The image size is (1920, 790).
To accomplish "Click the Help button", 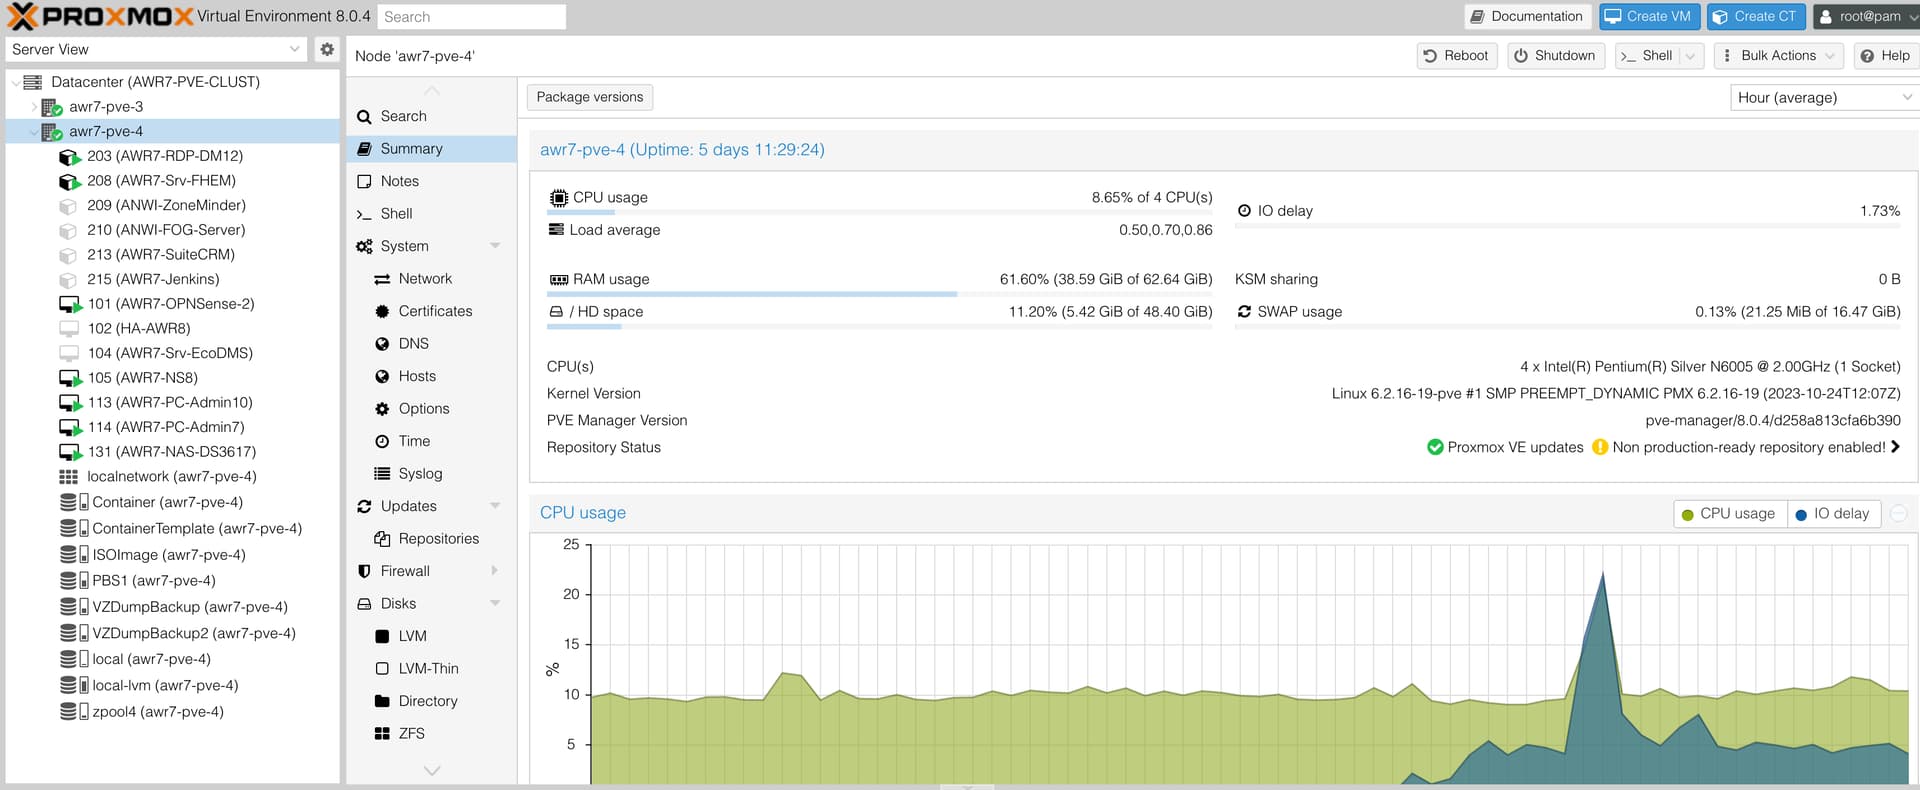I will (1885, 56).
